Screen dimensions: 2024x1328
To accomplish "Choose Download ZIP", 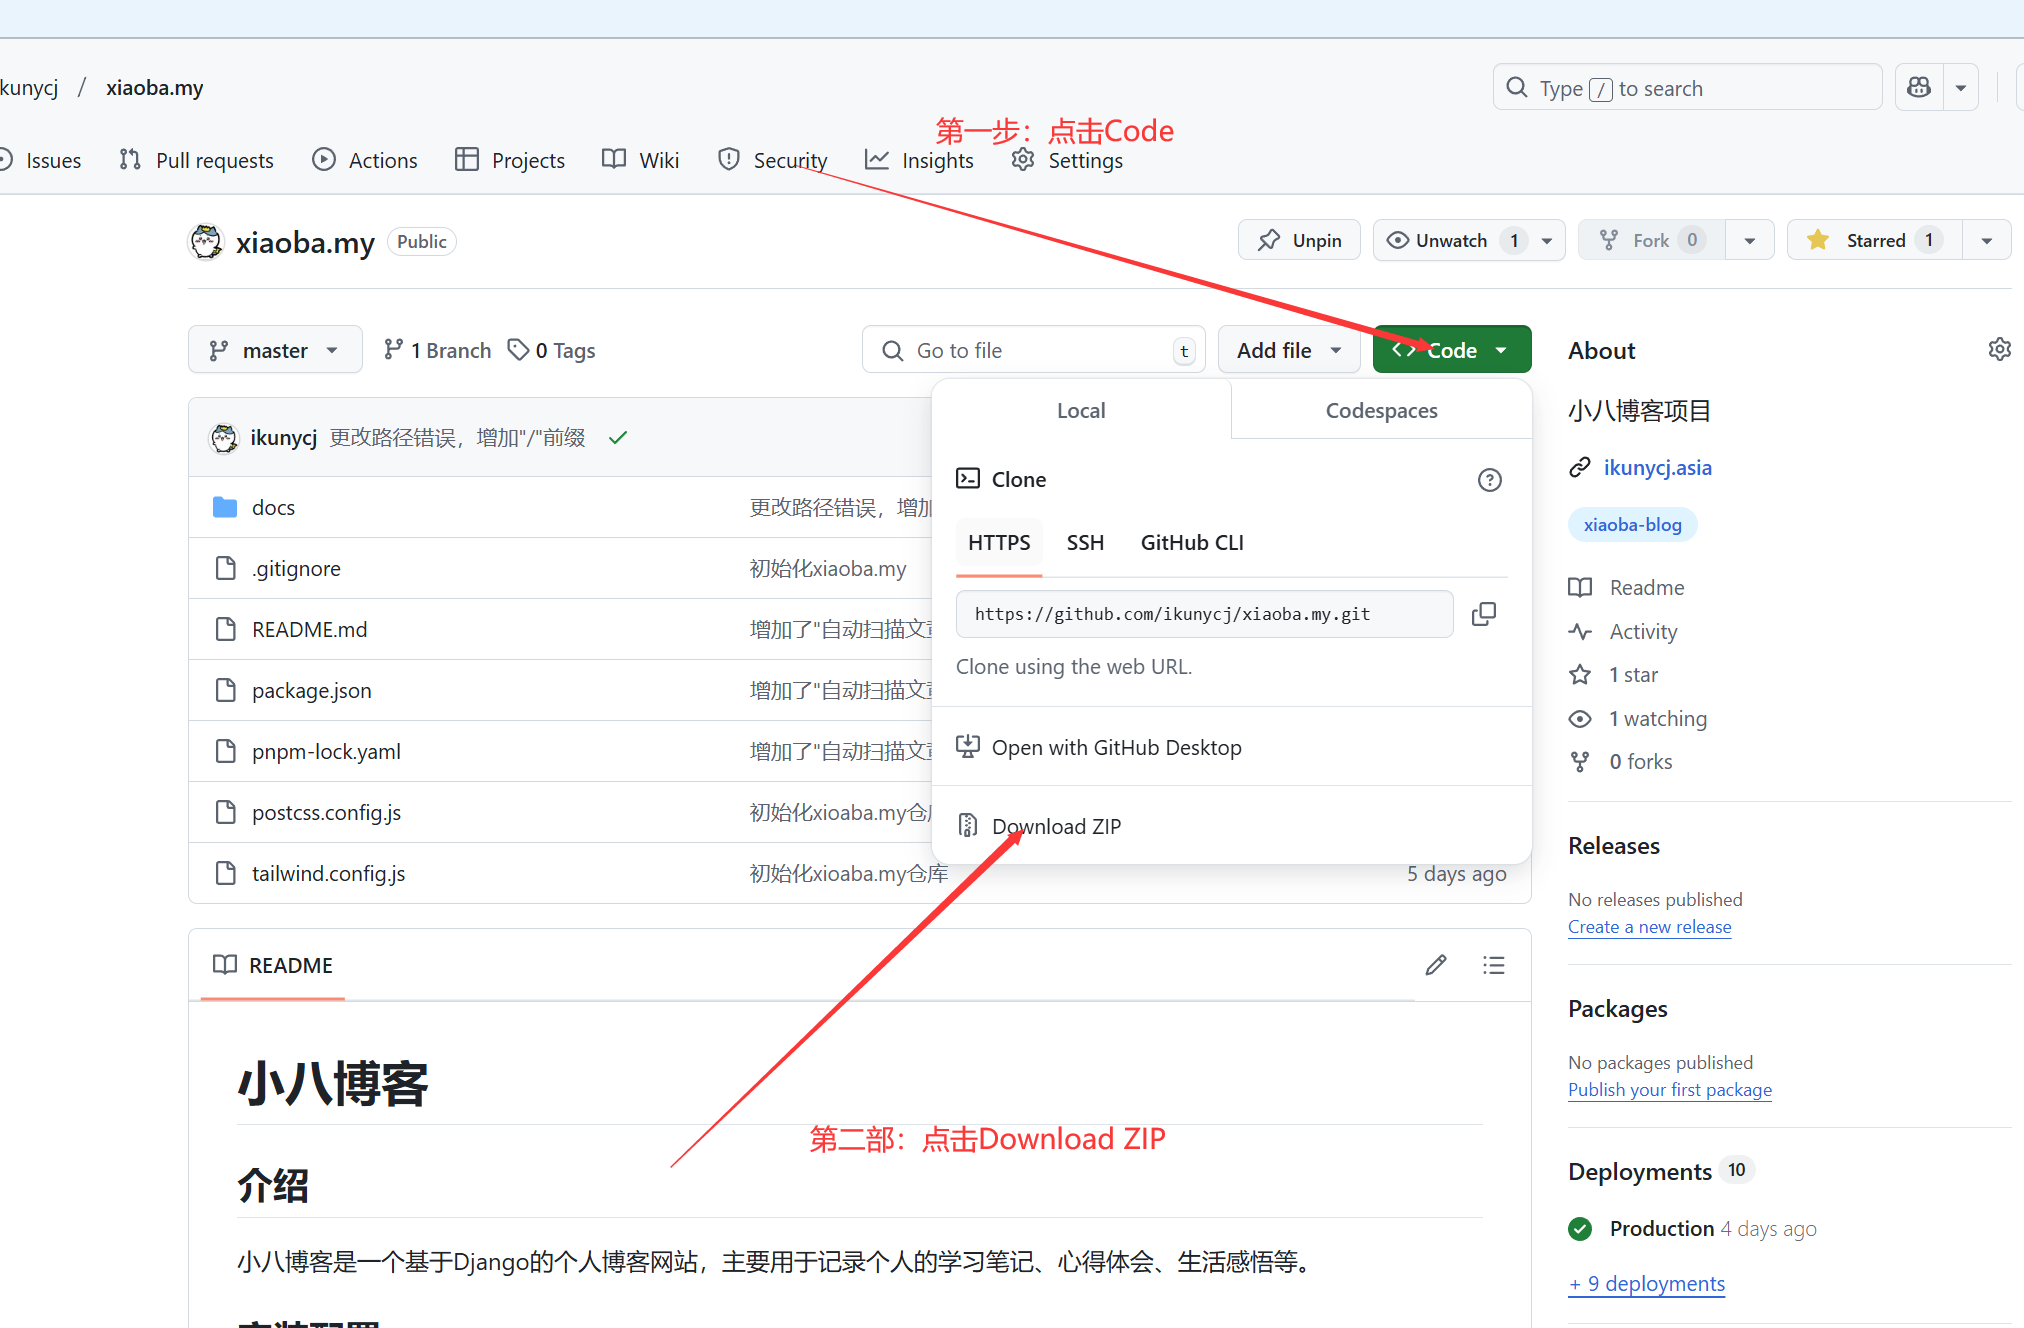I will coord(1057,827).
